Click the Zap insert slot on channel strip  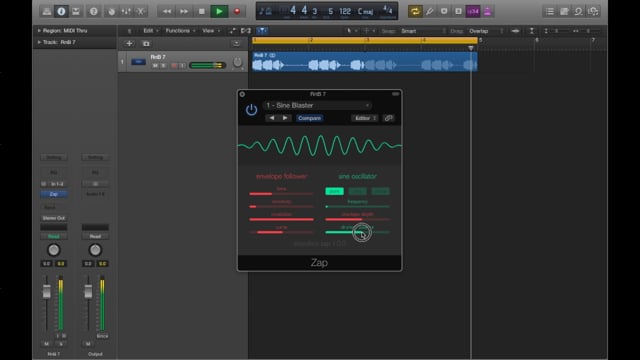pos(53,194)
